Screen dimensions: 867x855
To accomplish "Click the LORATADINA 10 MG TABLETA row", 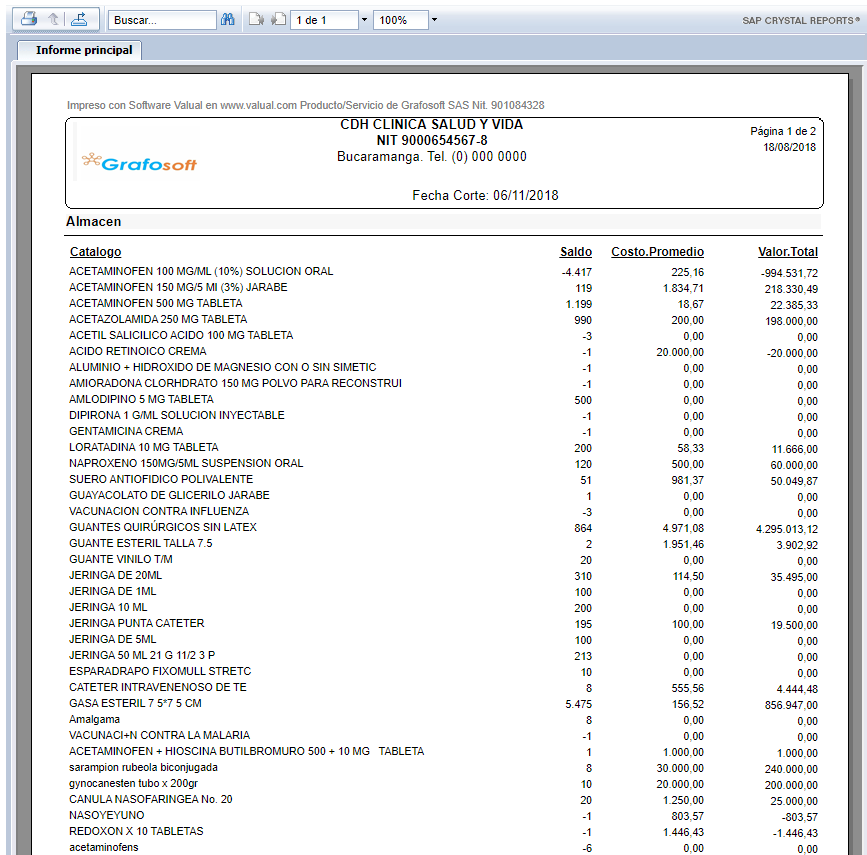I will point(143,447).
